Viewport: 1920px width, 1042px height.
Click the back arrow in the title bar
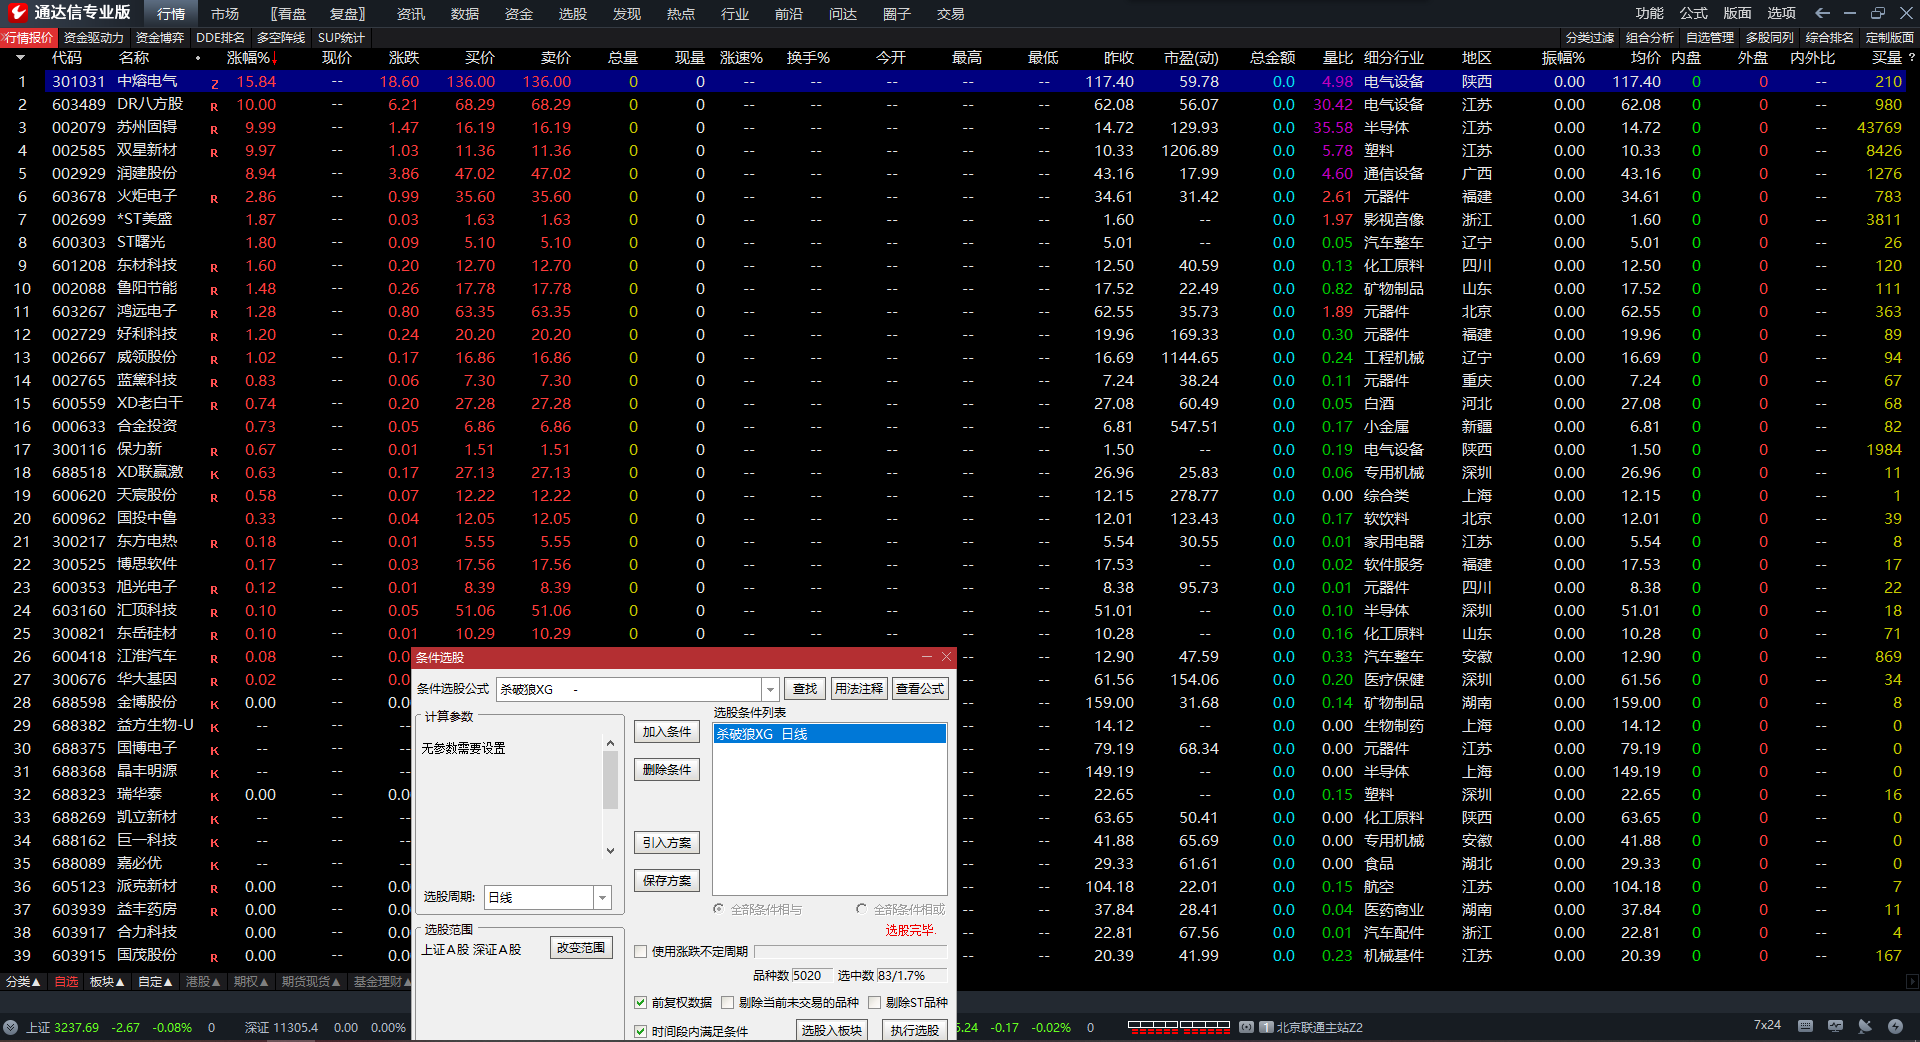click(1822, 13)
